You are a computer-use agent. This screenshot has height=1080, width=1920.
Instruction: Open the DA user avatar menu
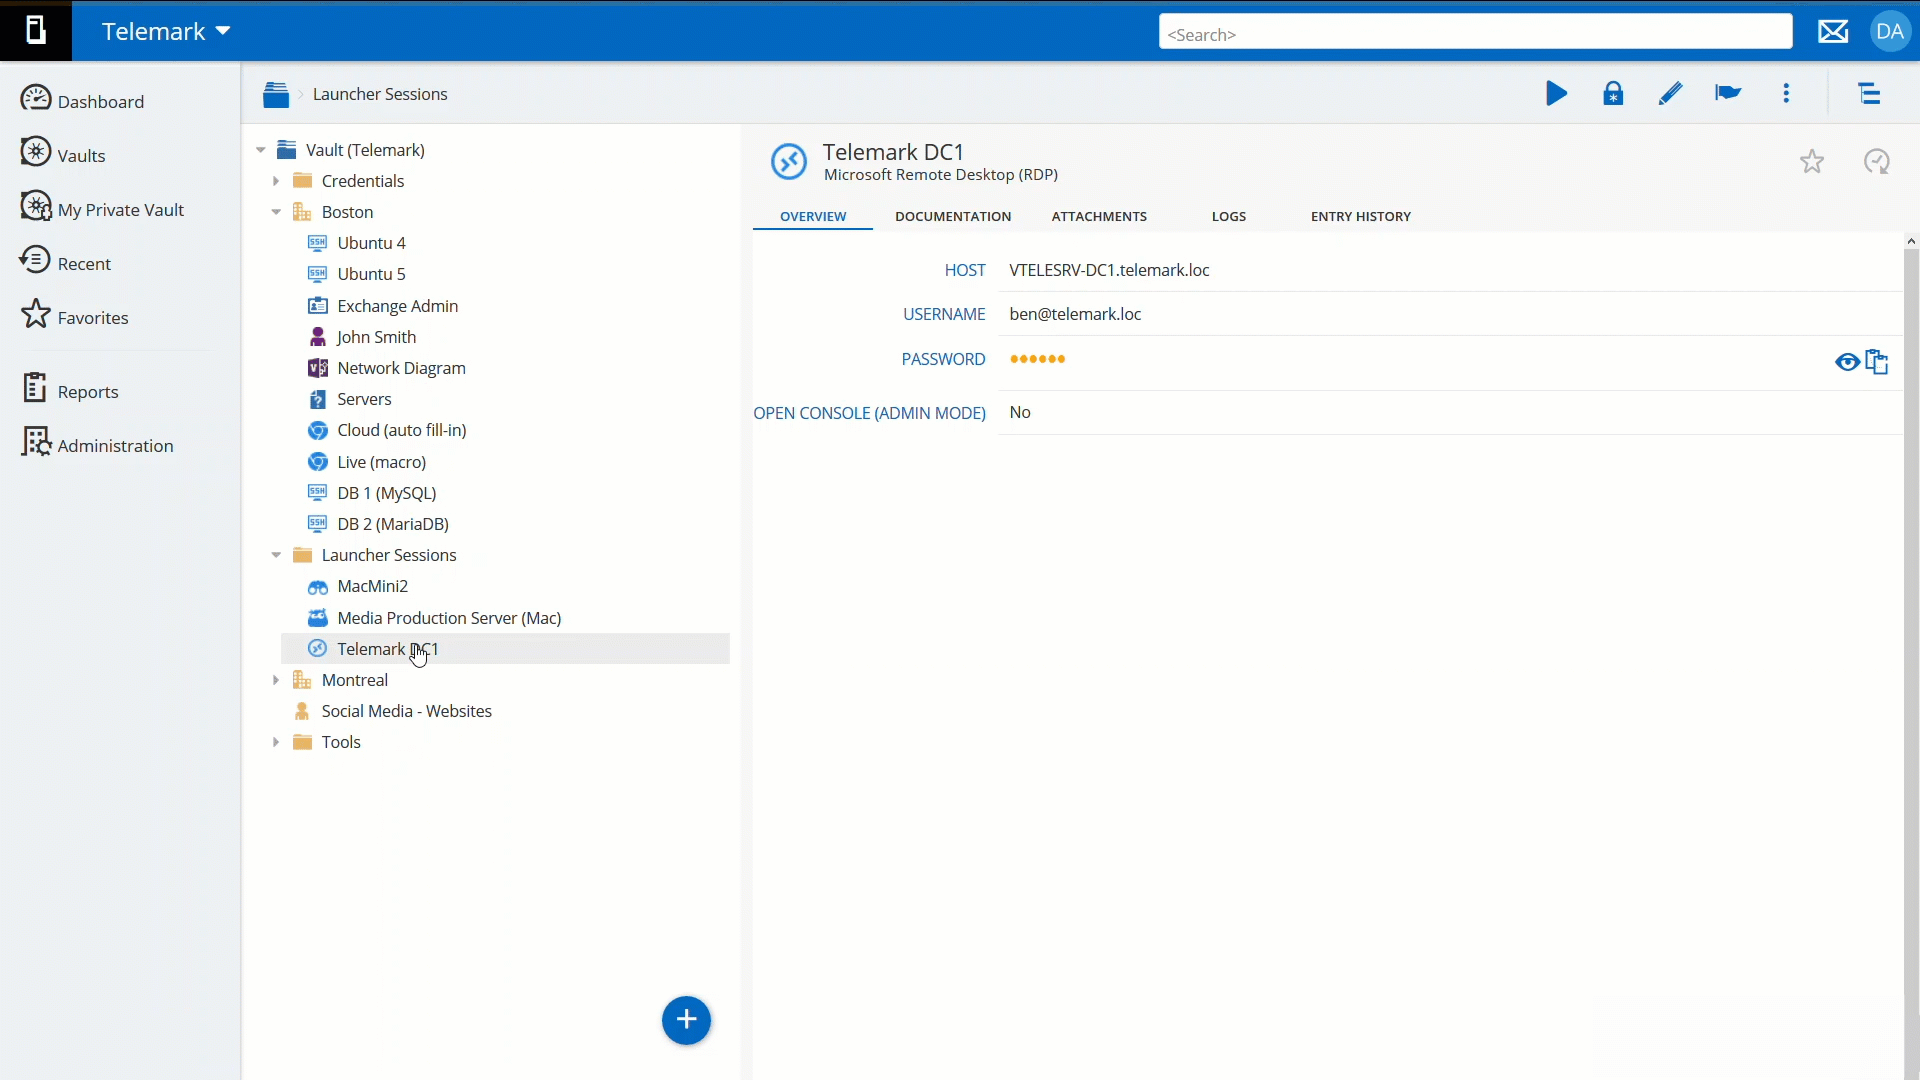(x=1890, y=32)
